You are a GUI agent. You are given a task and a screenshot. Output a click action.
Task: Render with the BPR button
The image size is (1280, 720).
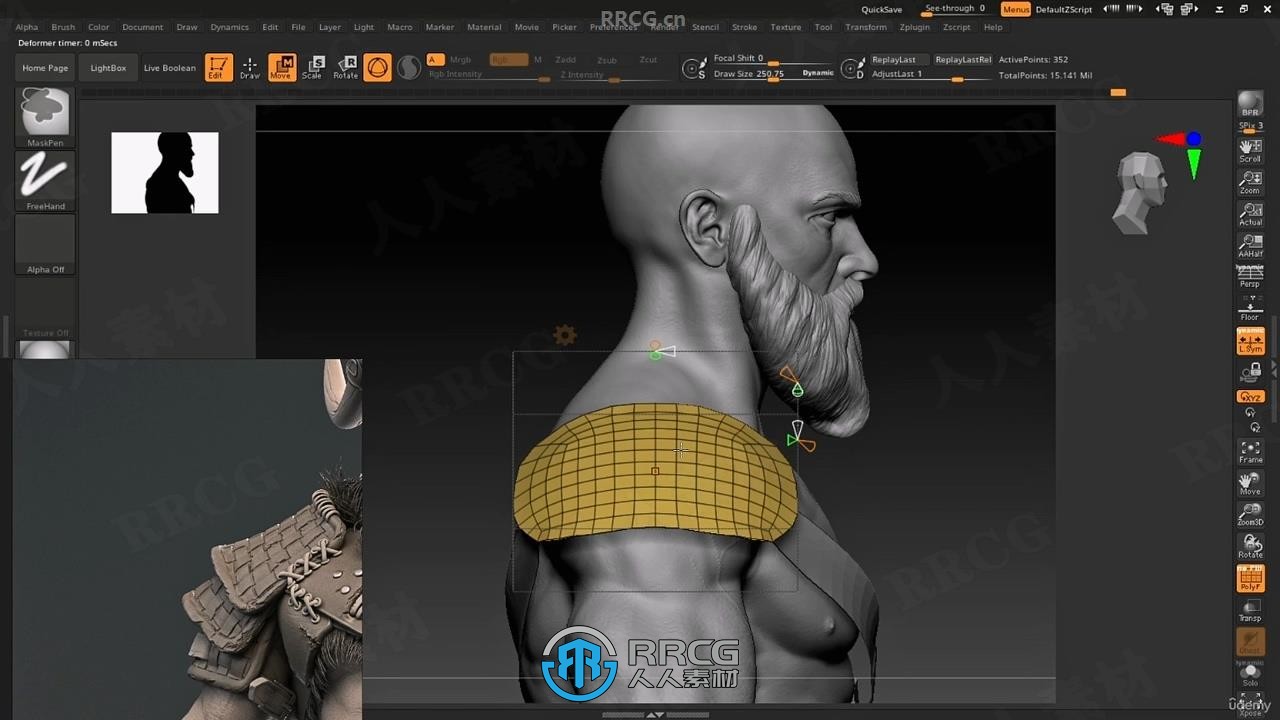click(x=1250, y=104)
